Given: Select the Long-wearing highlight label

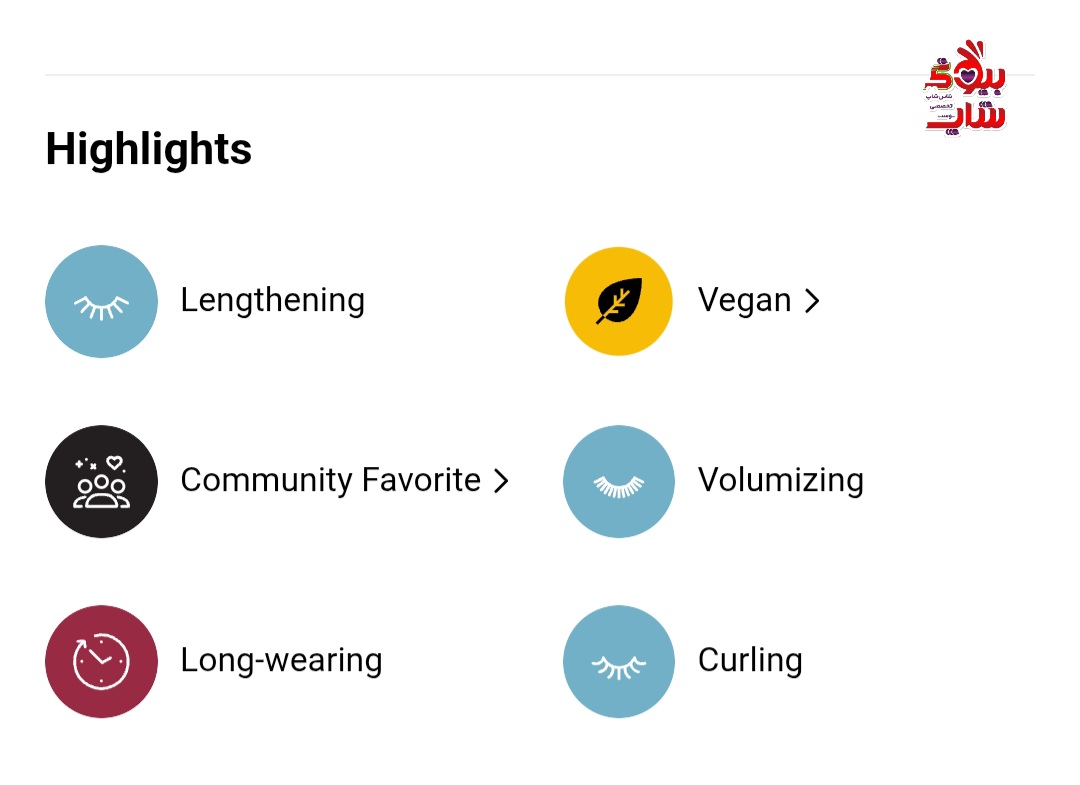Looking at the screenshot, I should tap(281, 660).
